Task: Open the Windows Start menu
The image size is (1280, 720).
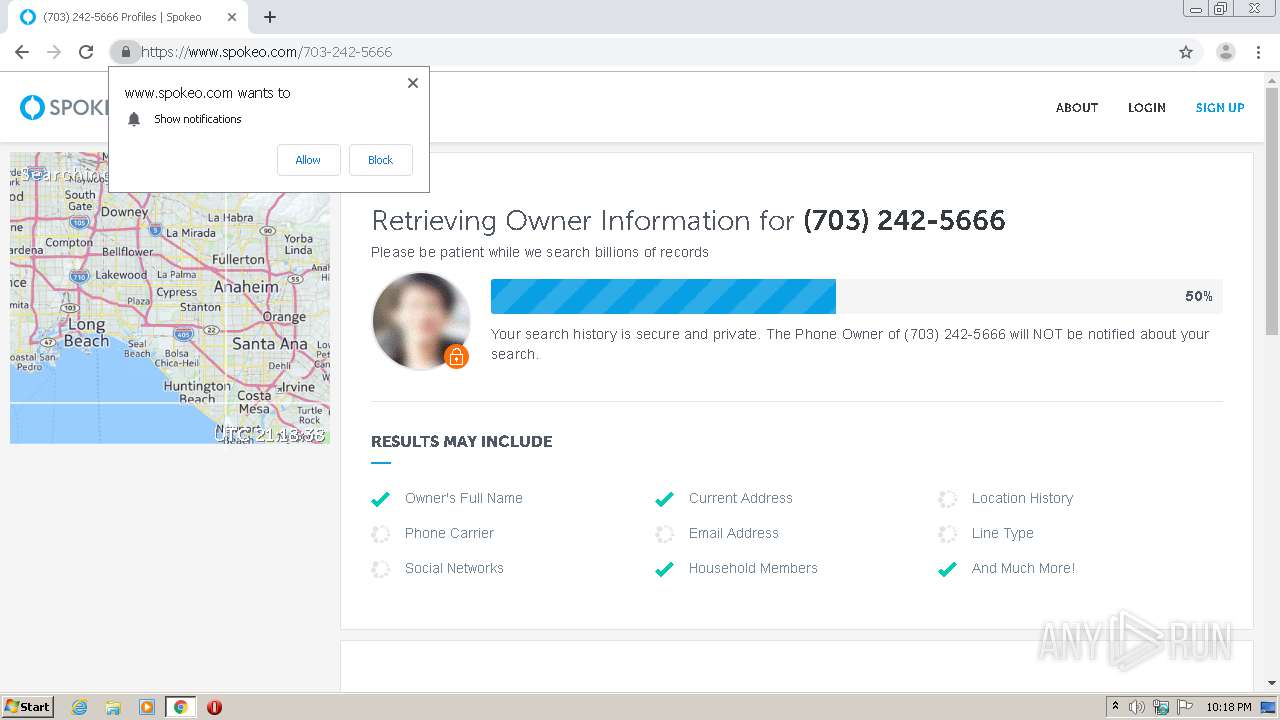Action: (28, 706)
